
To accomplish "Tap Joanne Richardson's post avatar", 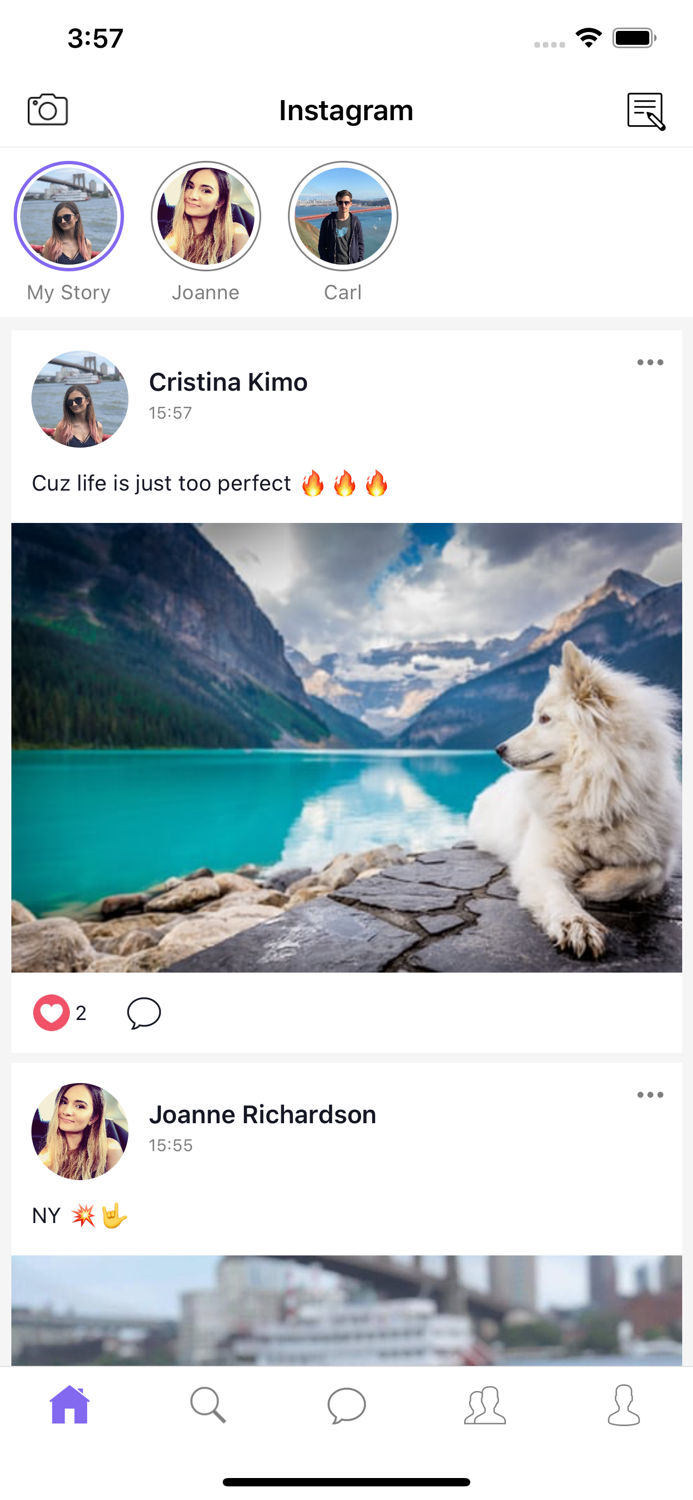I will point(80,1131).
